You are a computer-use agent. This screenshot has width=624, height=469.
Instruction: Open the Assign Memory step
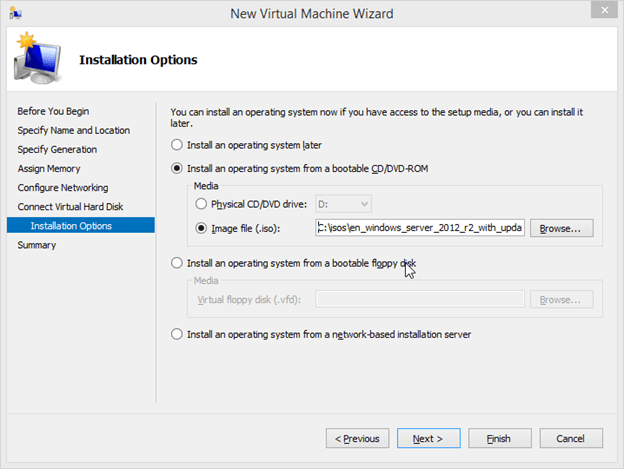49,168
